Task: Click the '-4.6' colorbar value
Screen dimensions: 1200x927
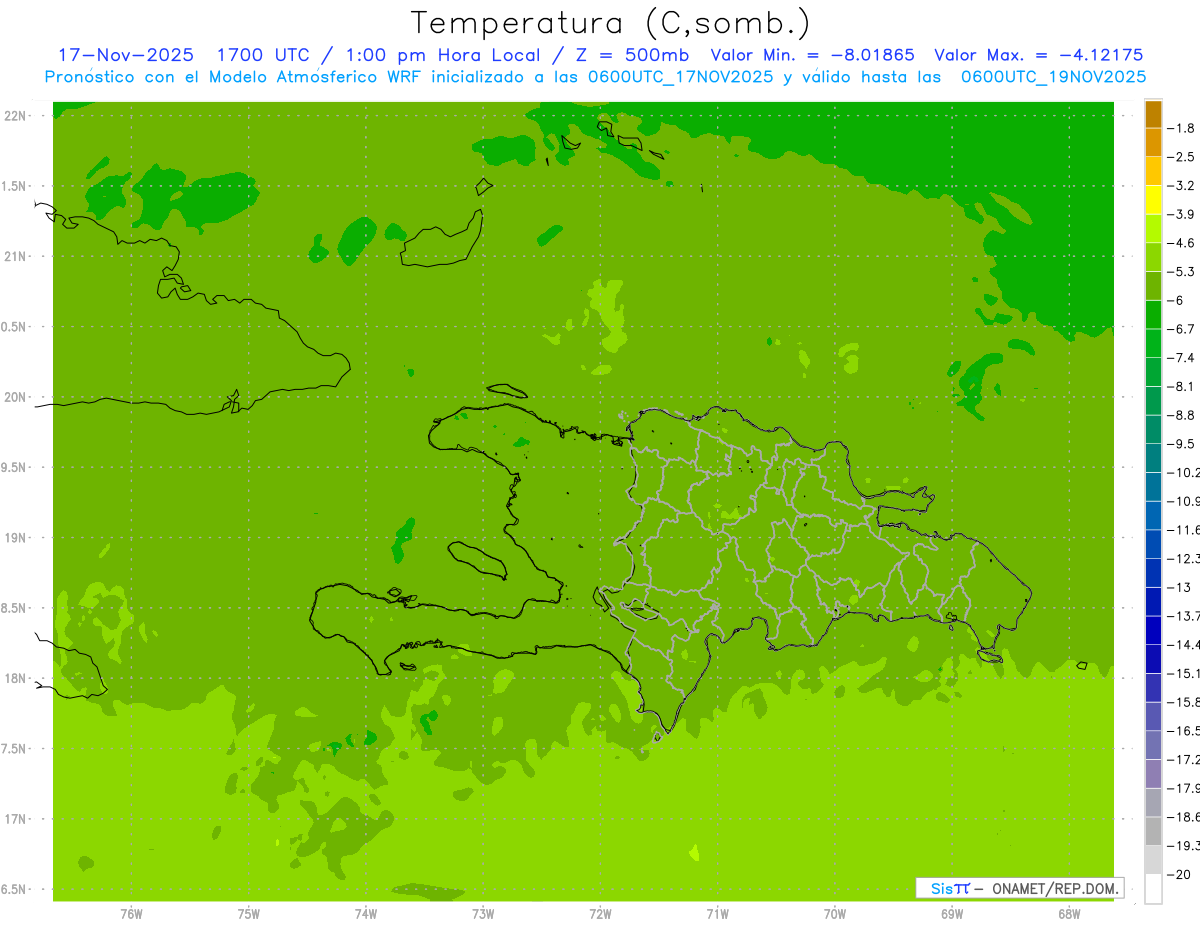Action: (x=1181, y=243)
